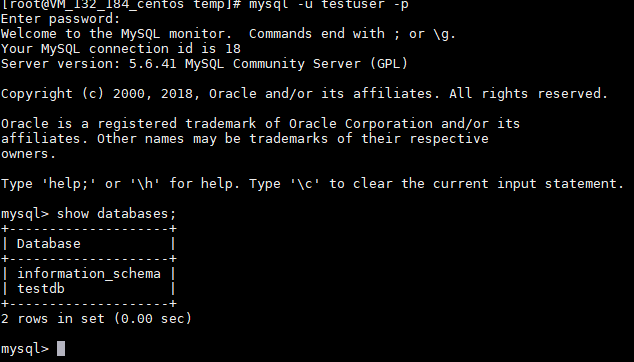Click 'All rights reserved.' text

528,94
